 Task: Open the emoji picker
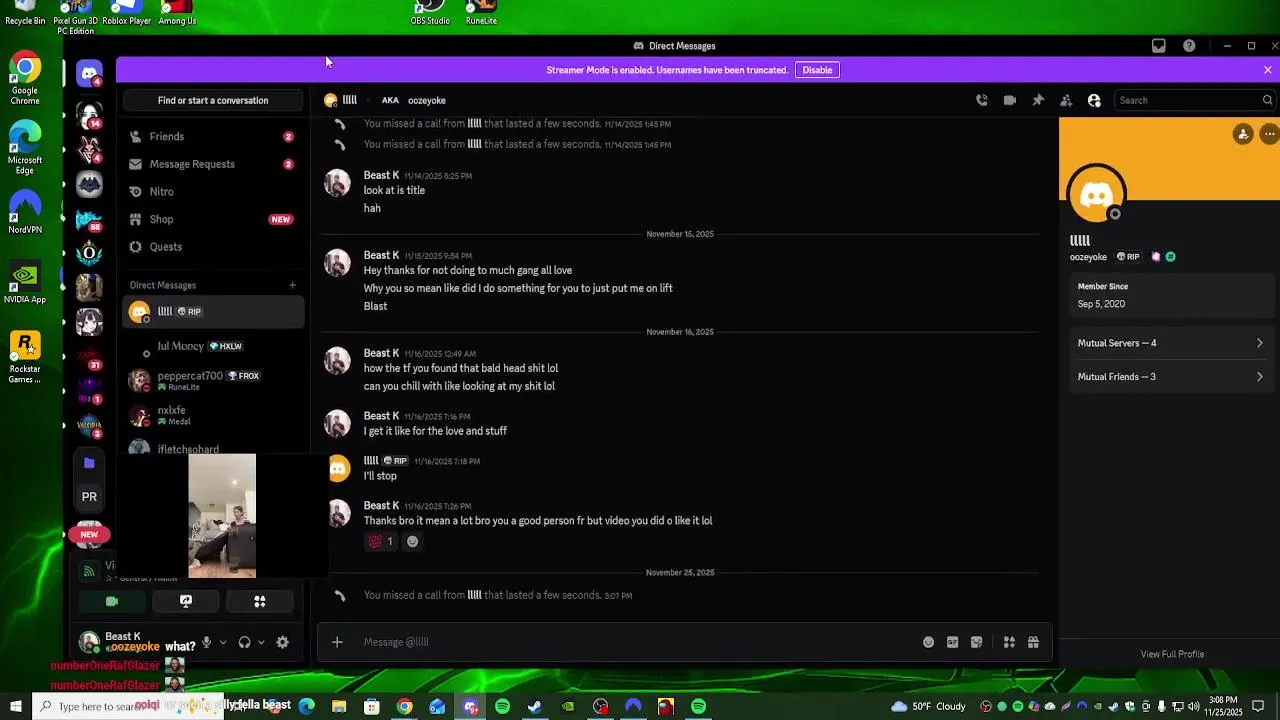tap(928, 642)
